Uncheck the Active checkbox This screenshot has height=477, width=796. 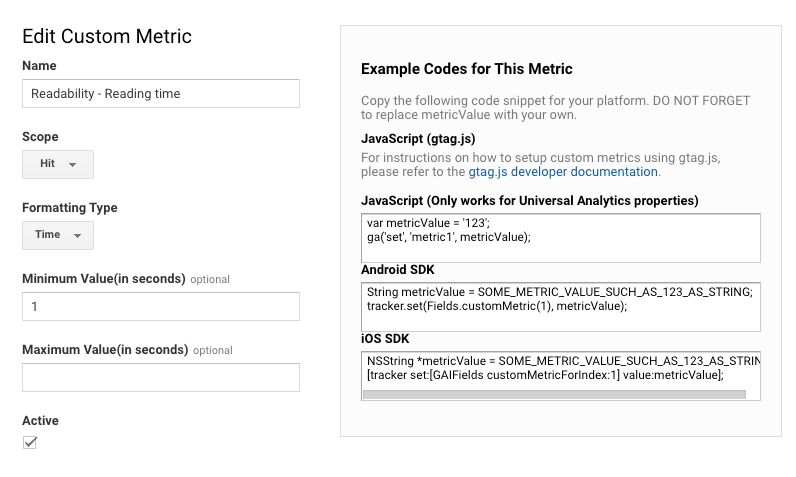click(x=30, y=442)
